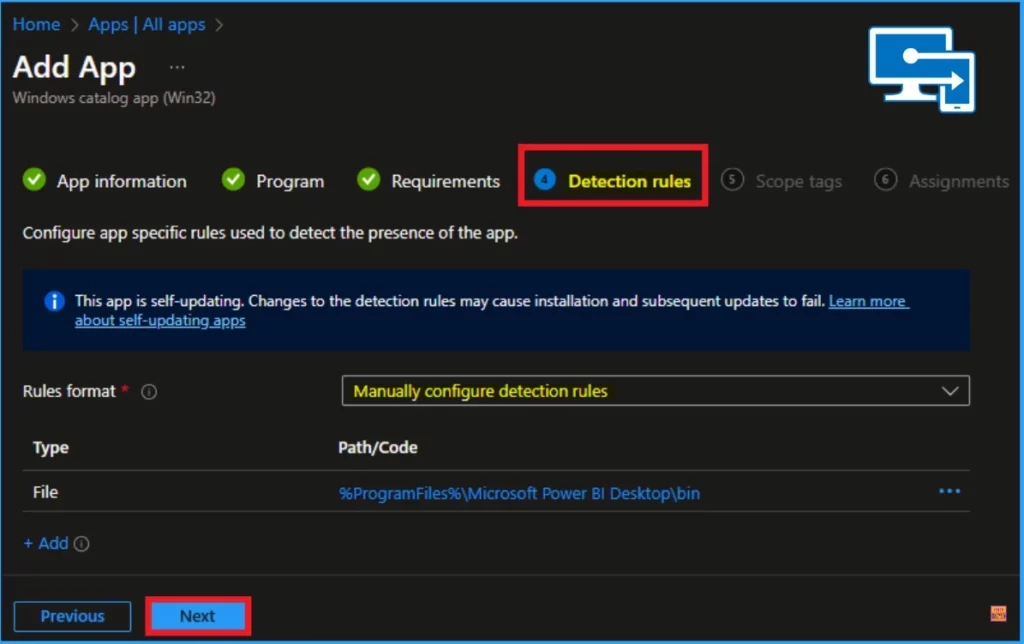This screenshot has width=1024, height=644.
Task: Click the Type column header
Action: pos(51,447)
